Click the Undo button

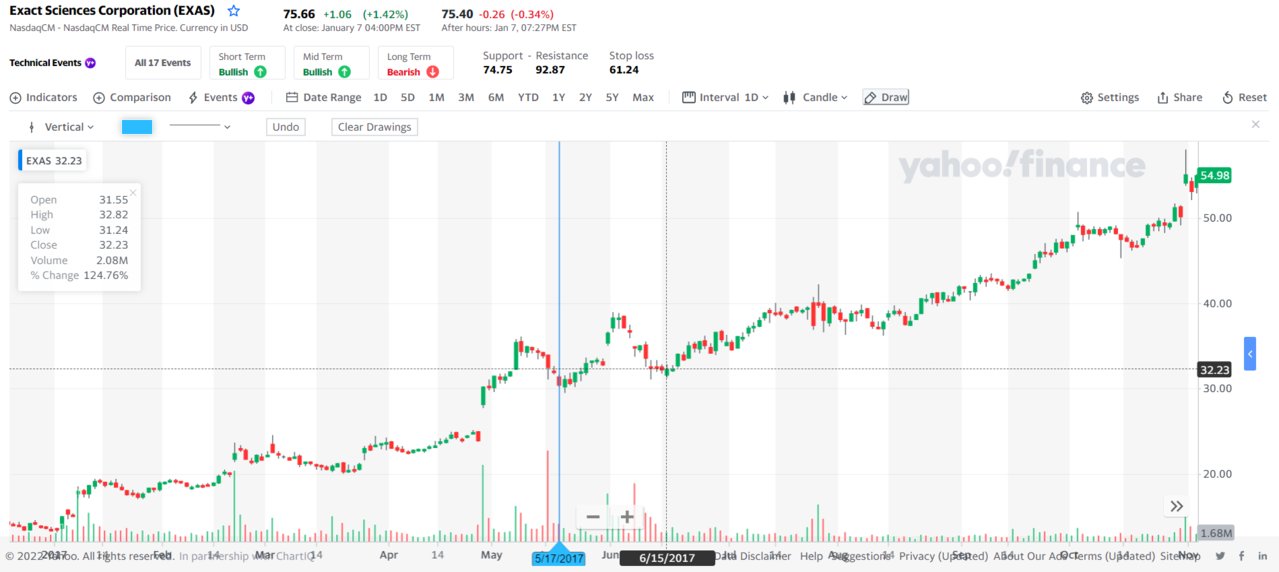286,127
